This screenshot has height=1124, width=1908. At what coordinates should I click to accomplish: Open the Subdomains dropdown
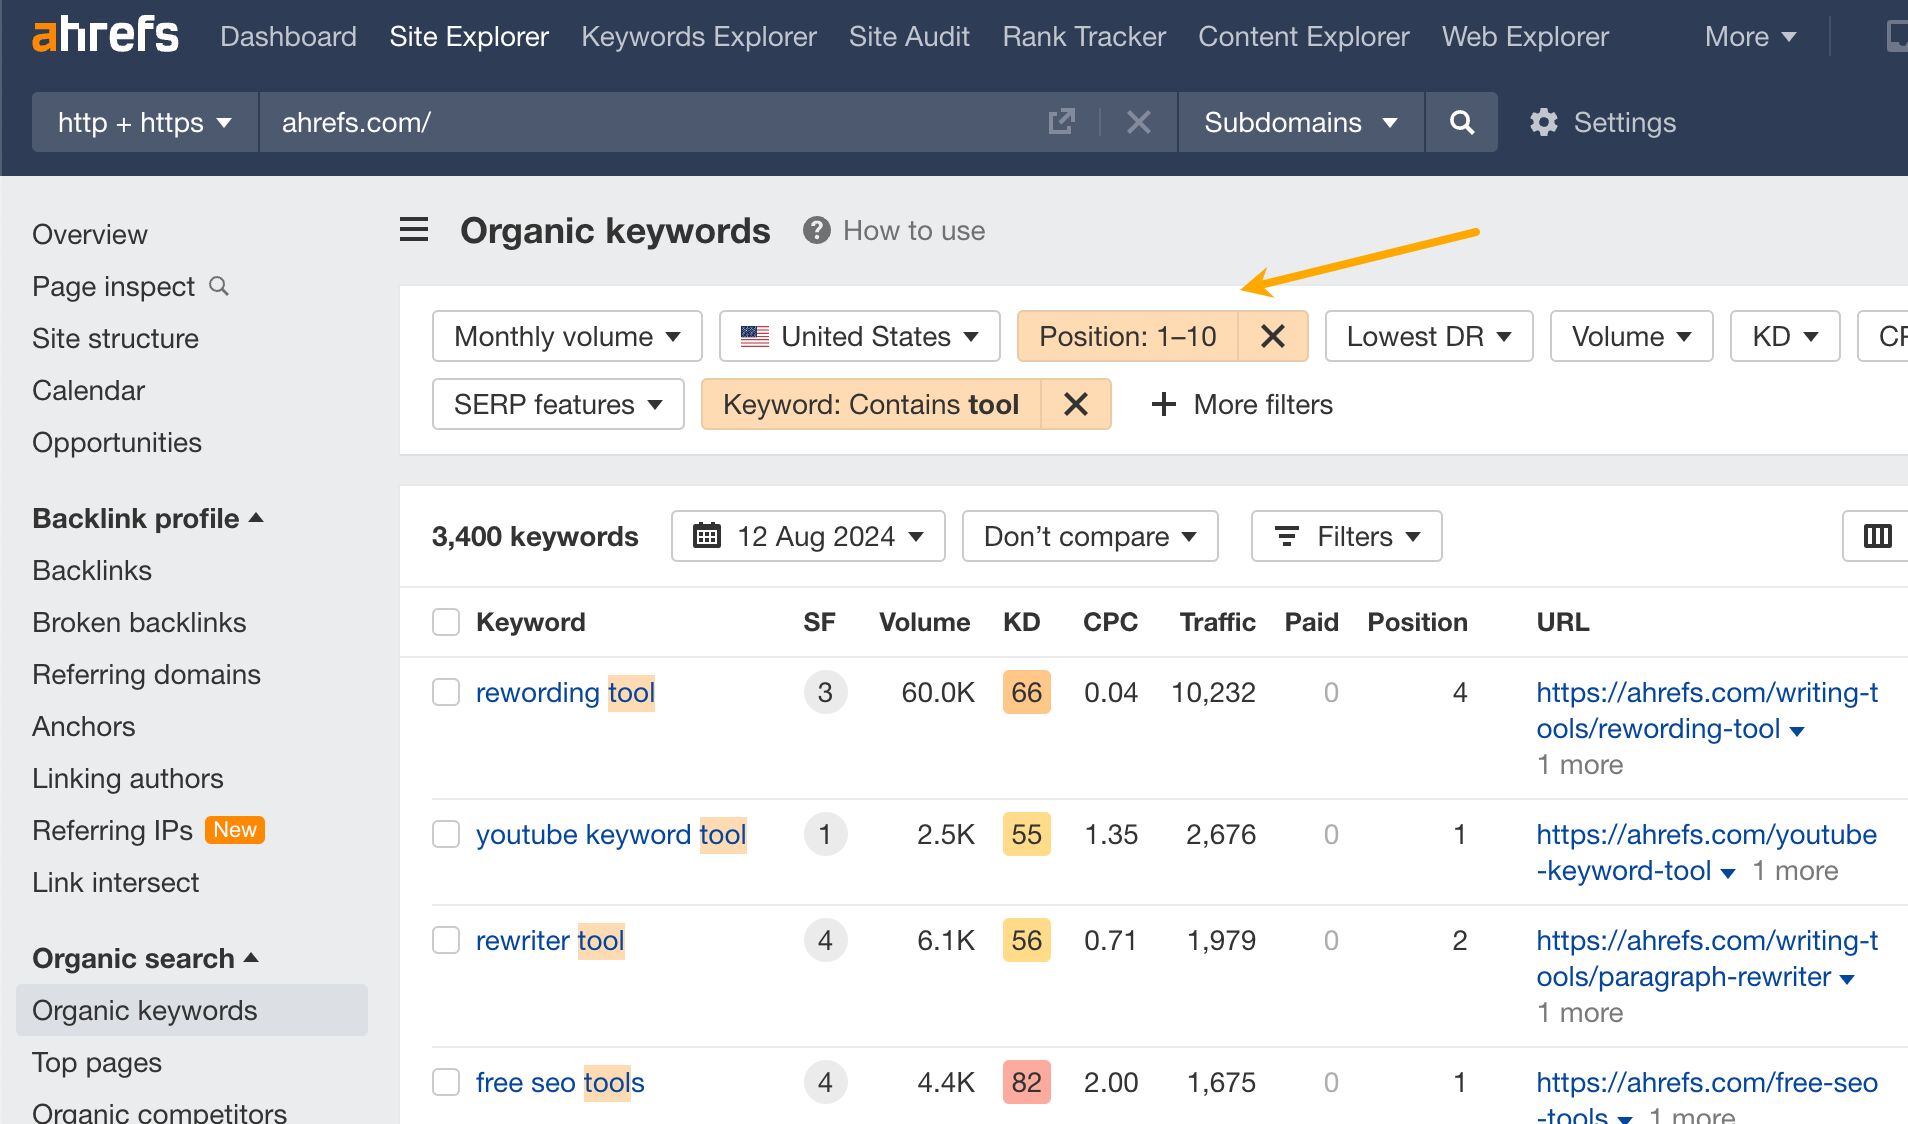[1298, 122]
